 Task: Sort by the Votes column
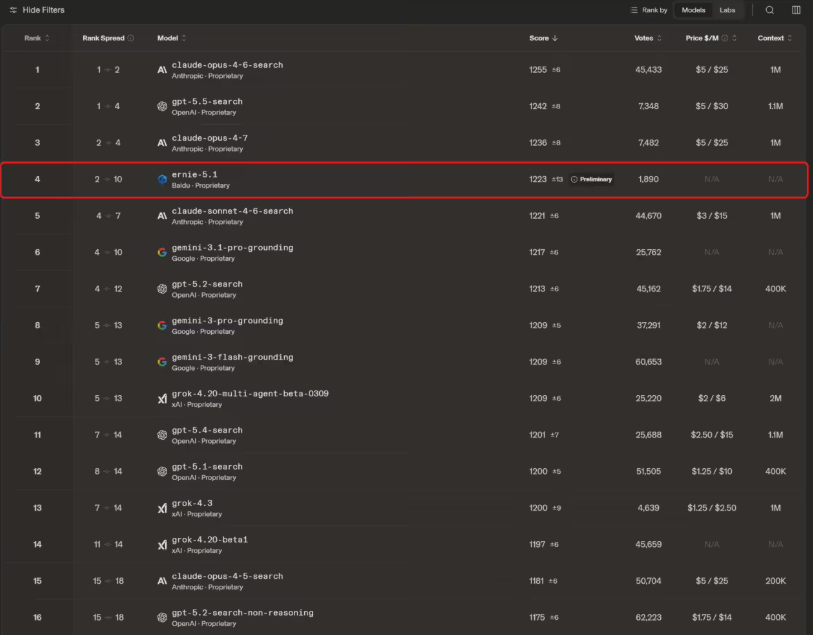click(x=648, y=38)
